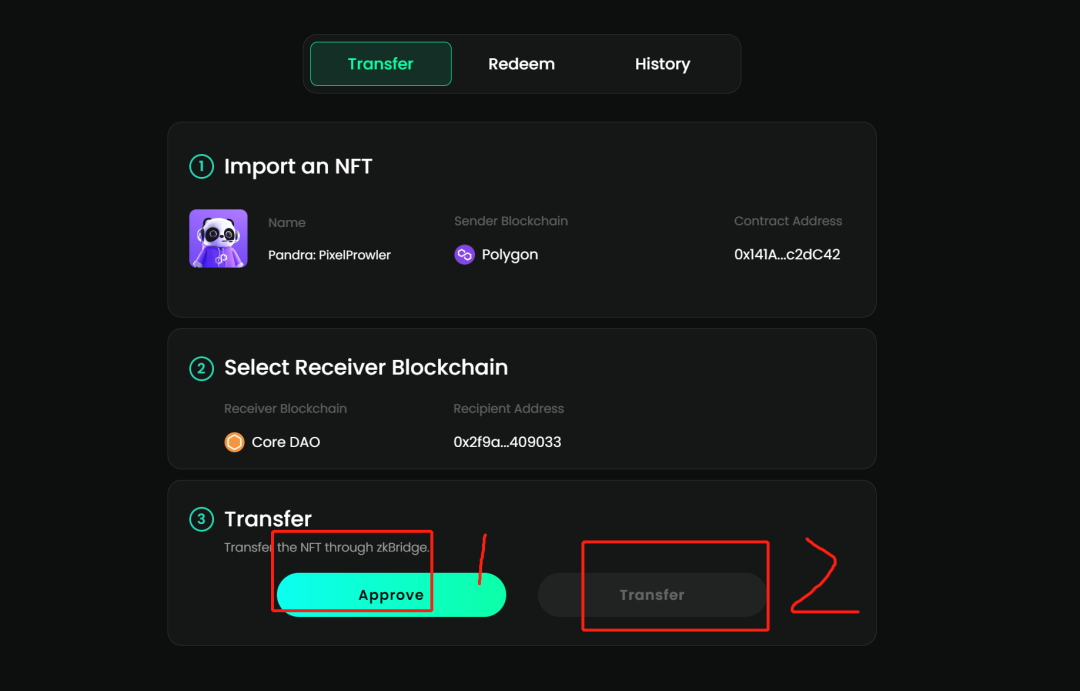Click the step 1 circle icon
The height and width of the screenshot is (691, 1080).
(201, 166)
